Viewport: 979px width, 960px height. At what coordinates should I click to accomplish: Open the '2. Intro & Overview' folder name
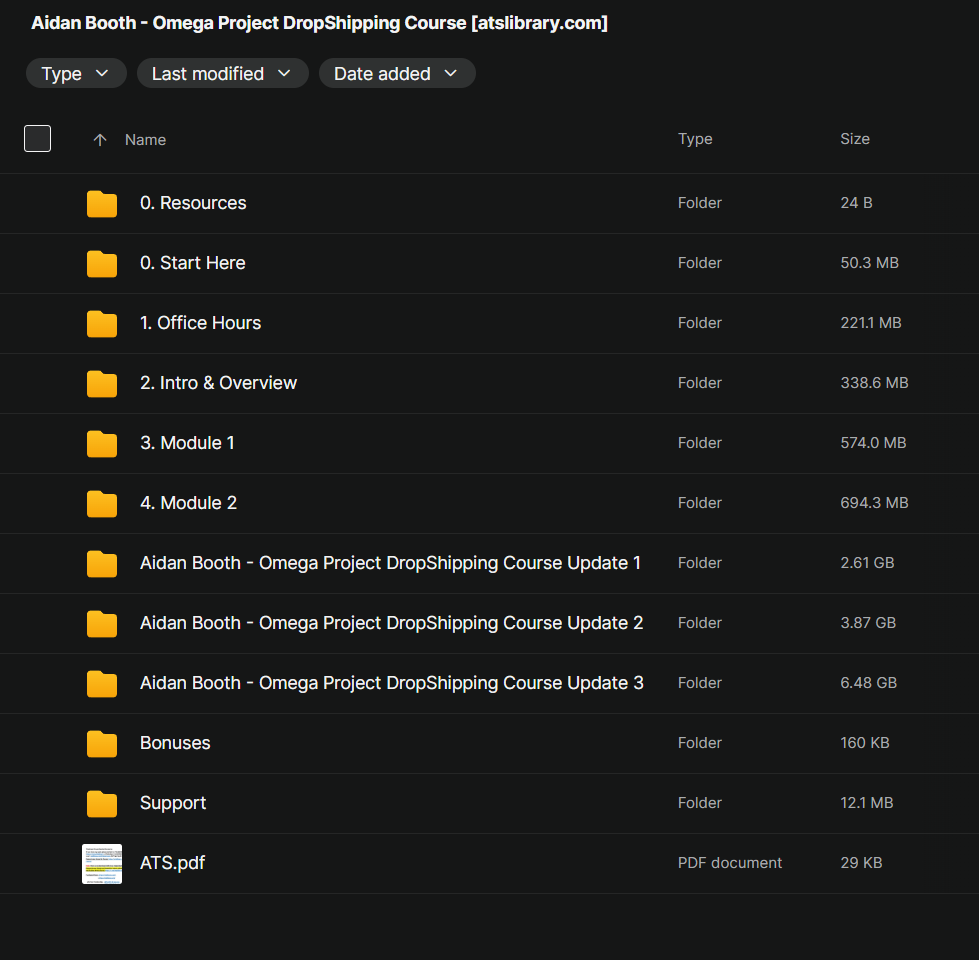[x=219, y=383]
